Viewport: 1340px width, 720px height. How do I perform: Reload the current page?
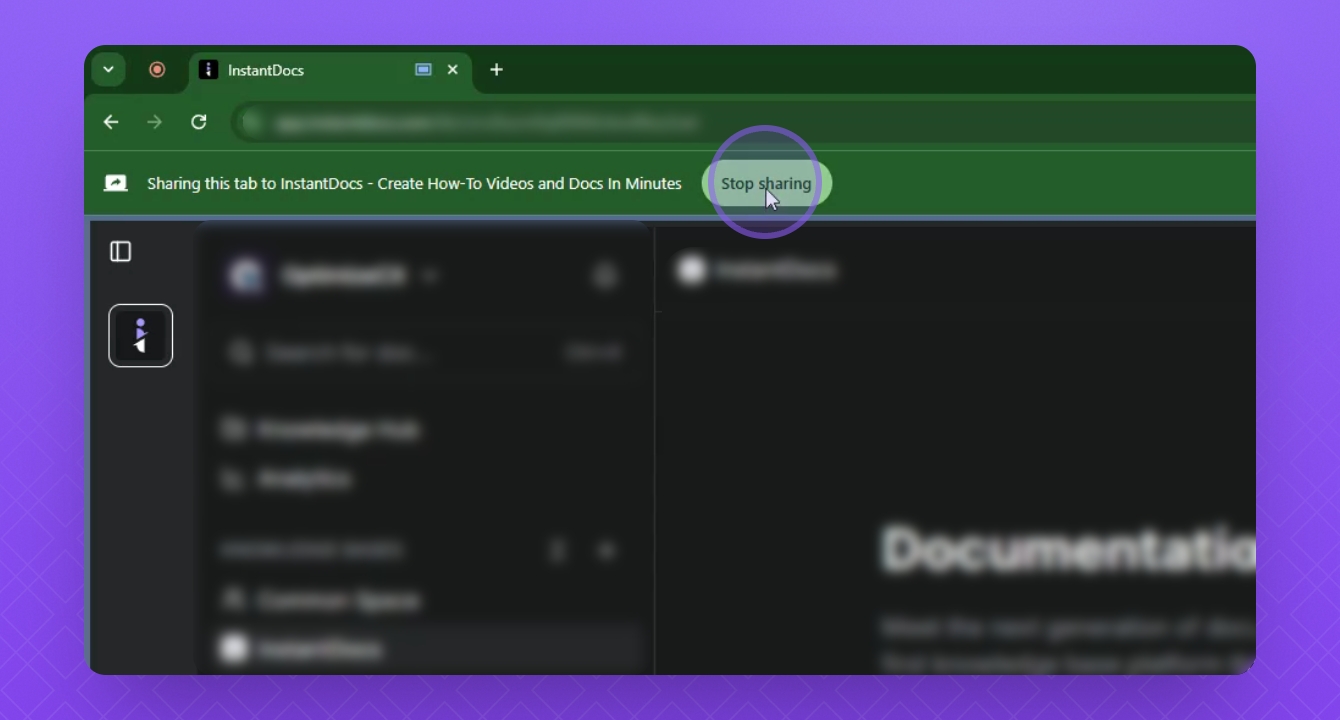point(199,122)
